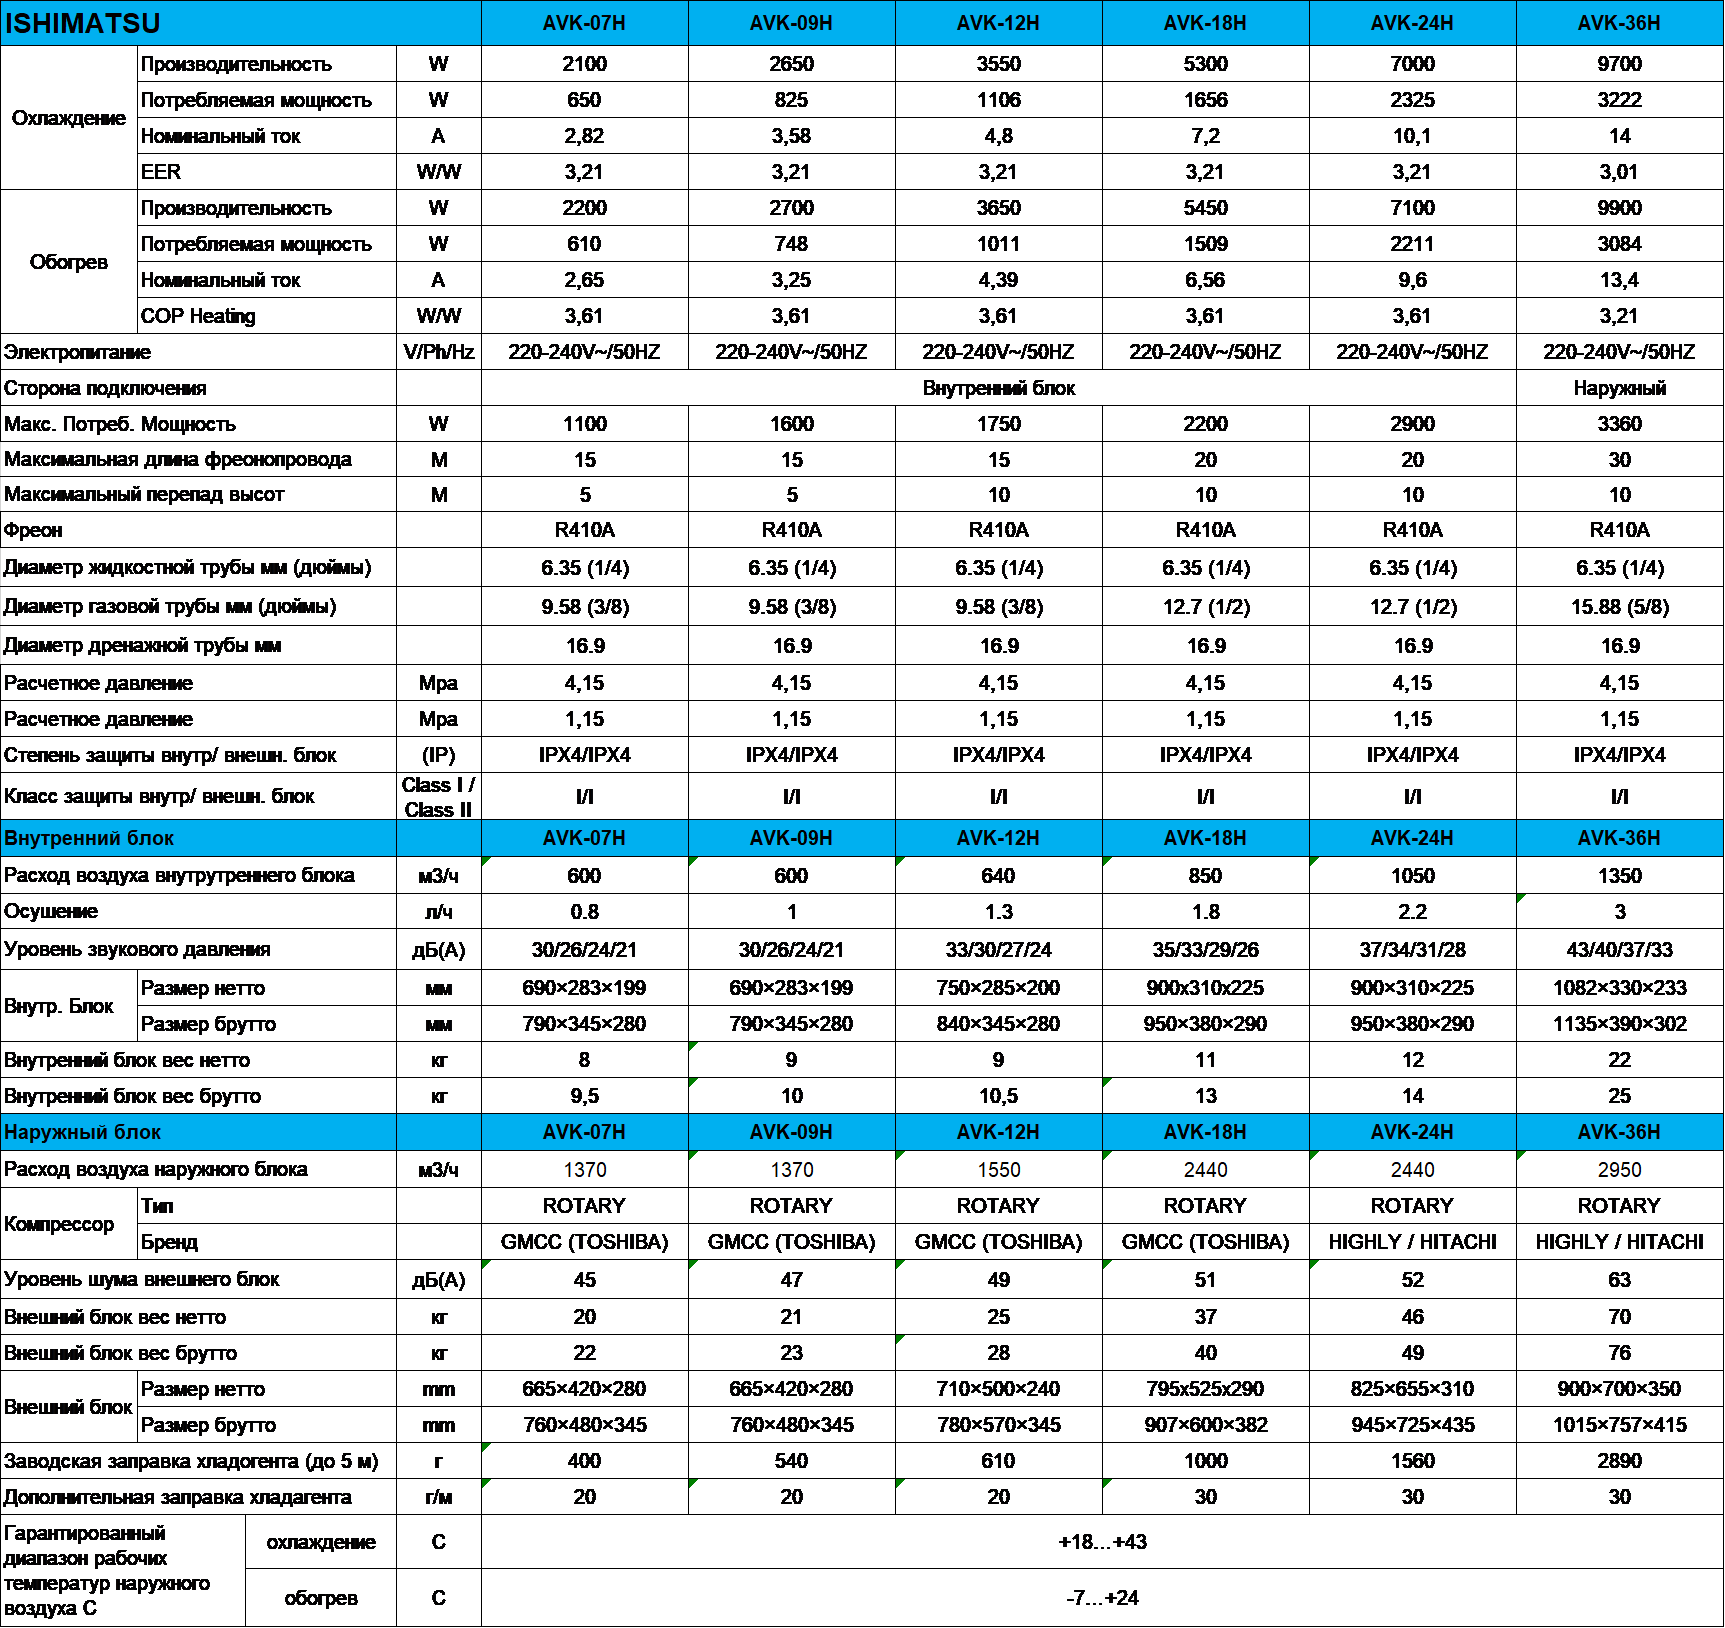Click the cooling capacity value 2100
The height and width of the screenshot is (1628, 1725).
tap(584, 64)
